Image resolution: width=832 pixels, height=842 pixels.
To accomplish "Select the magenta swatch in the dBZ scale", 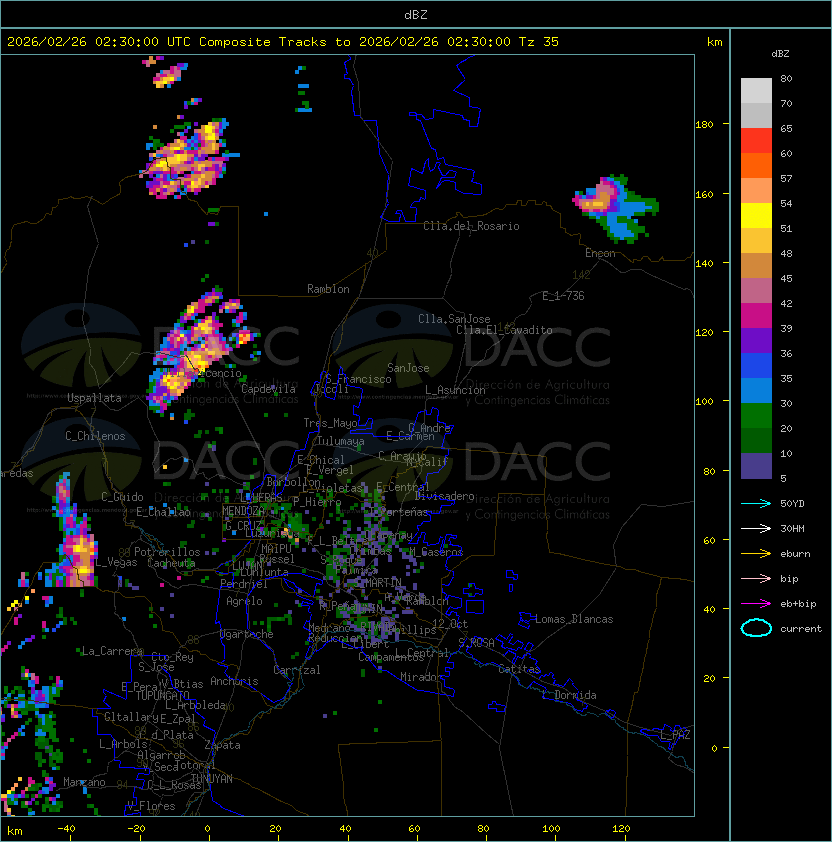I will [x=756, y=315].
